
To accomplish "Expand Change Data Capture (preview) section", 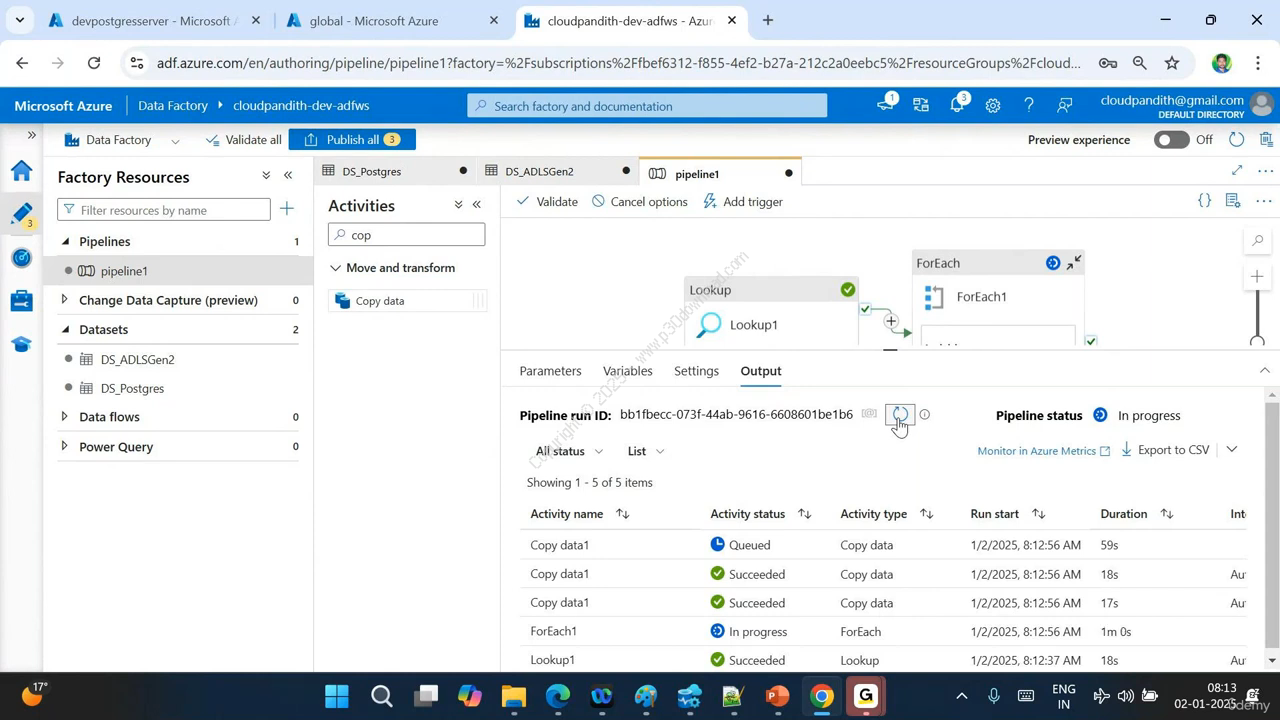I will click(65, 300).
